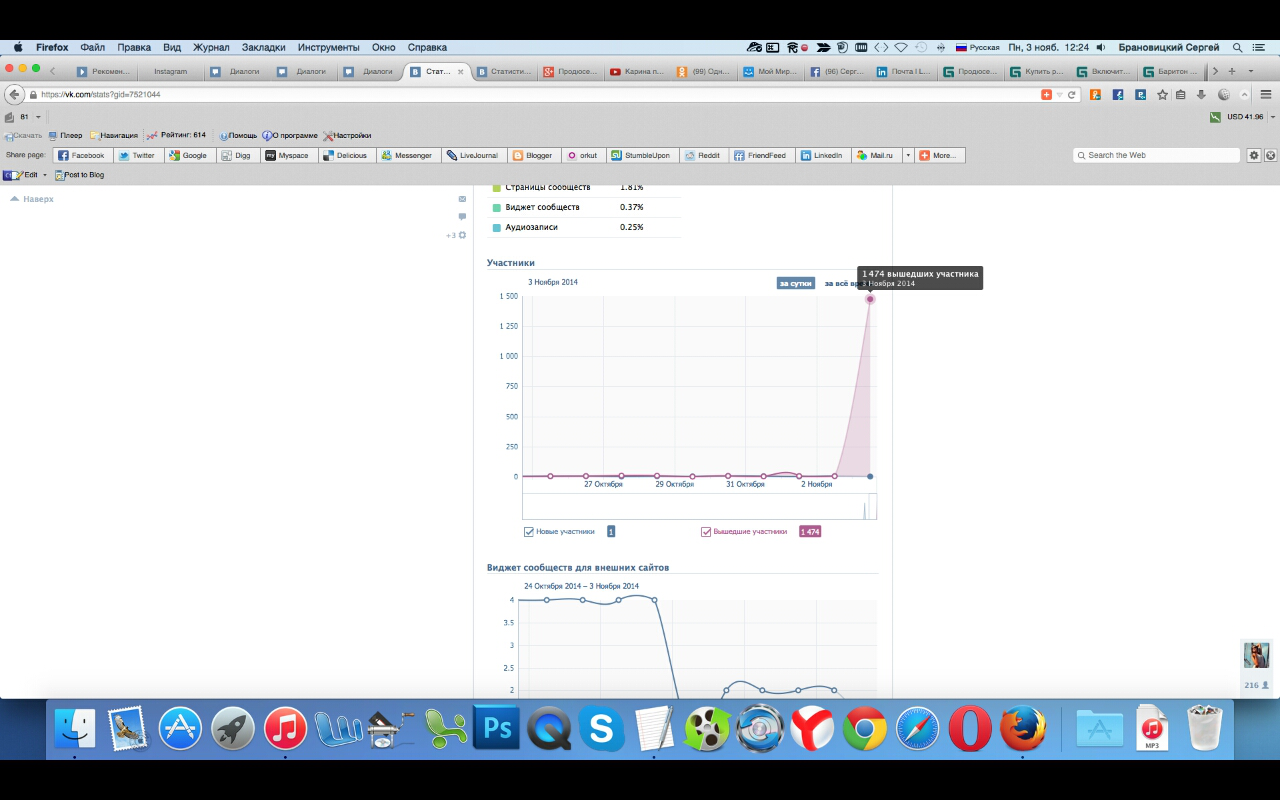Viewport: 1280px width, 800px height.
Task: Uncheck the Новые участники checkbox
Action: (x=529, y=532)
